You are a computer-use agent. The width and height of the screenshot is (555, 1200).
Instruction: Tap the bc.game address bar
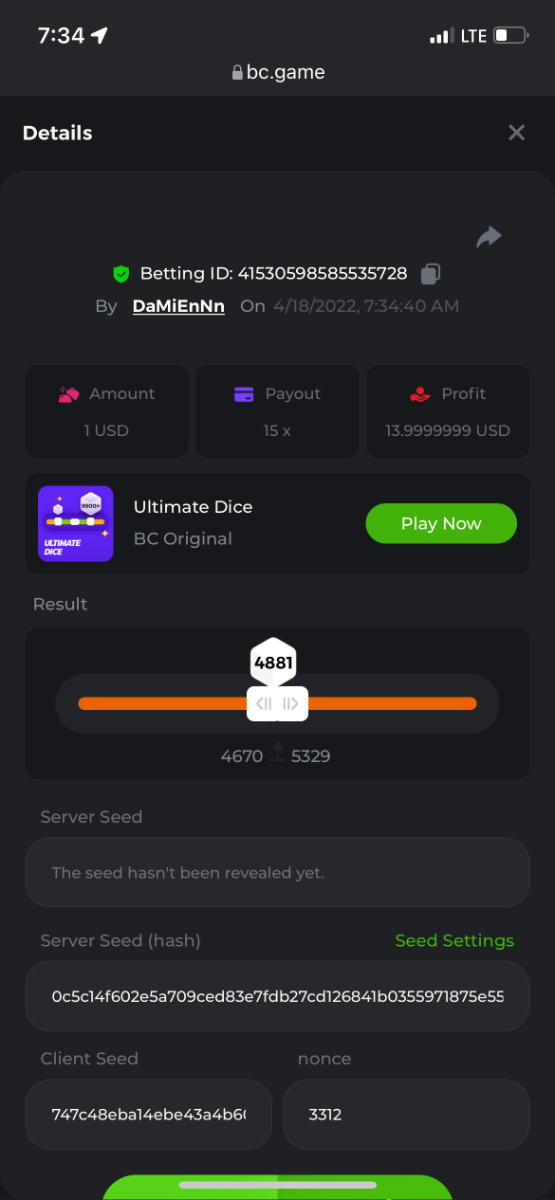[x=278, y=72]
